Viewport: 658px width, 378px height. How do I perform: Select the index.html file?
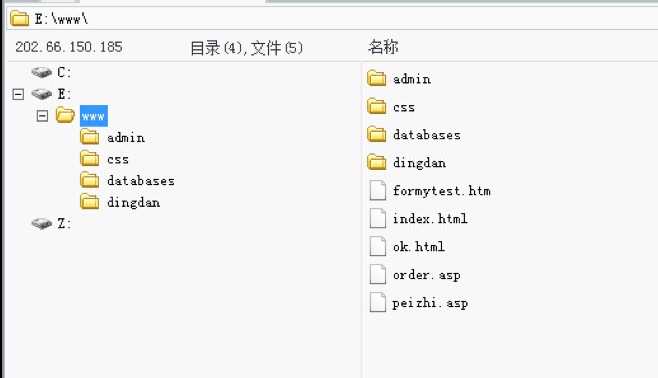pos(430,219)
